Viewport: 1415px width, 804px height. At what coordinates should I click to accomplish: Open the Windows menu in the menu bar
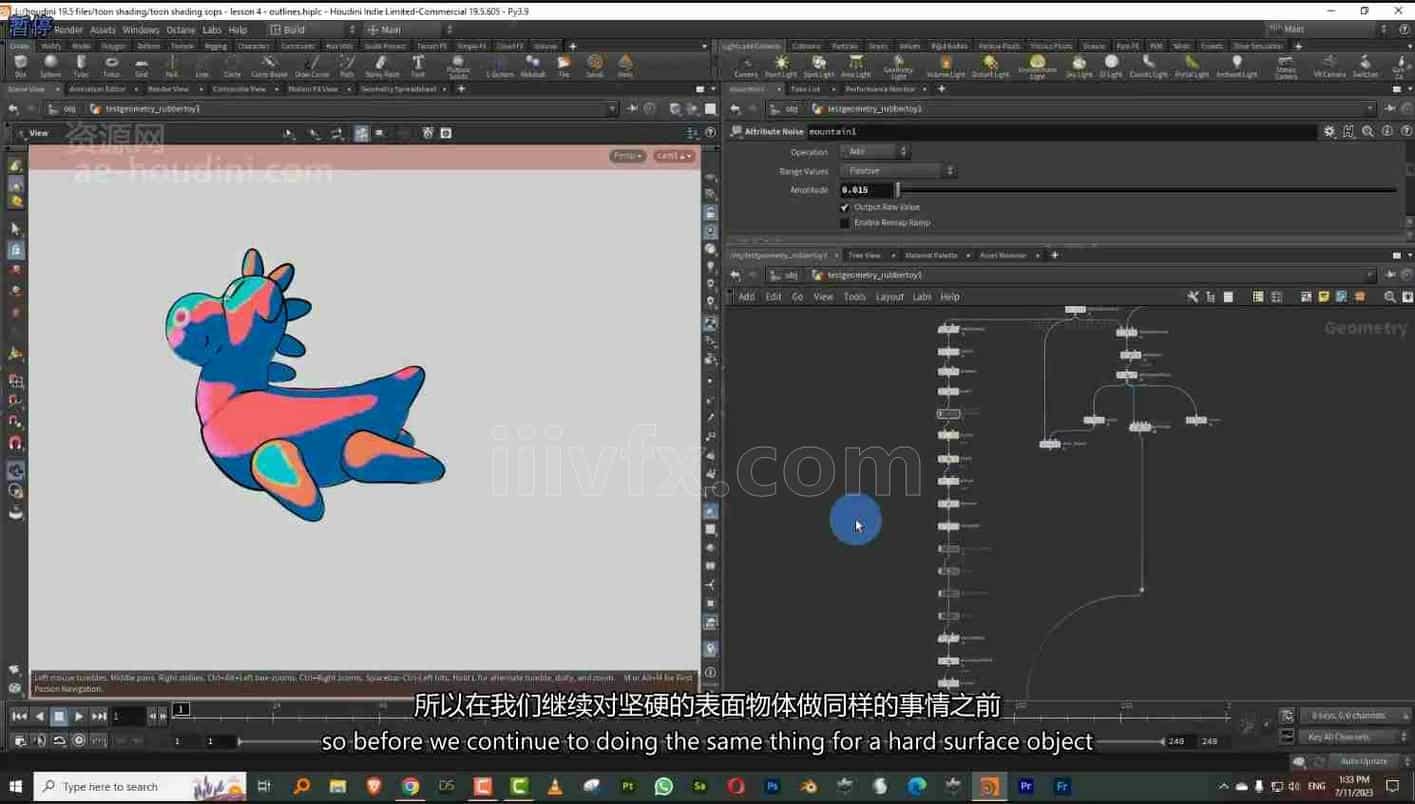point(141,30)
